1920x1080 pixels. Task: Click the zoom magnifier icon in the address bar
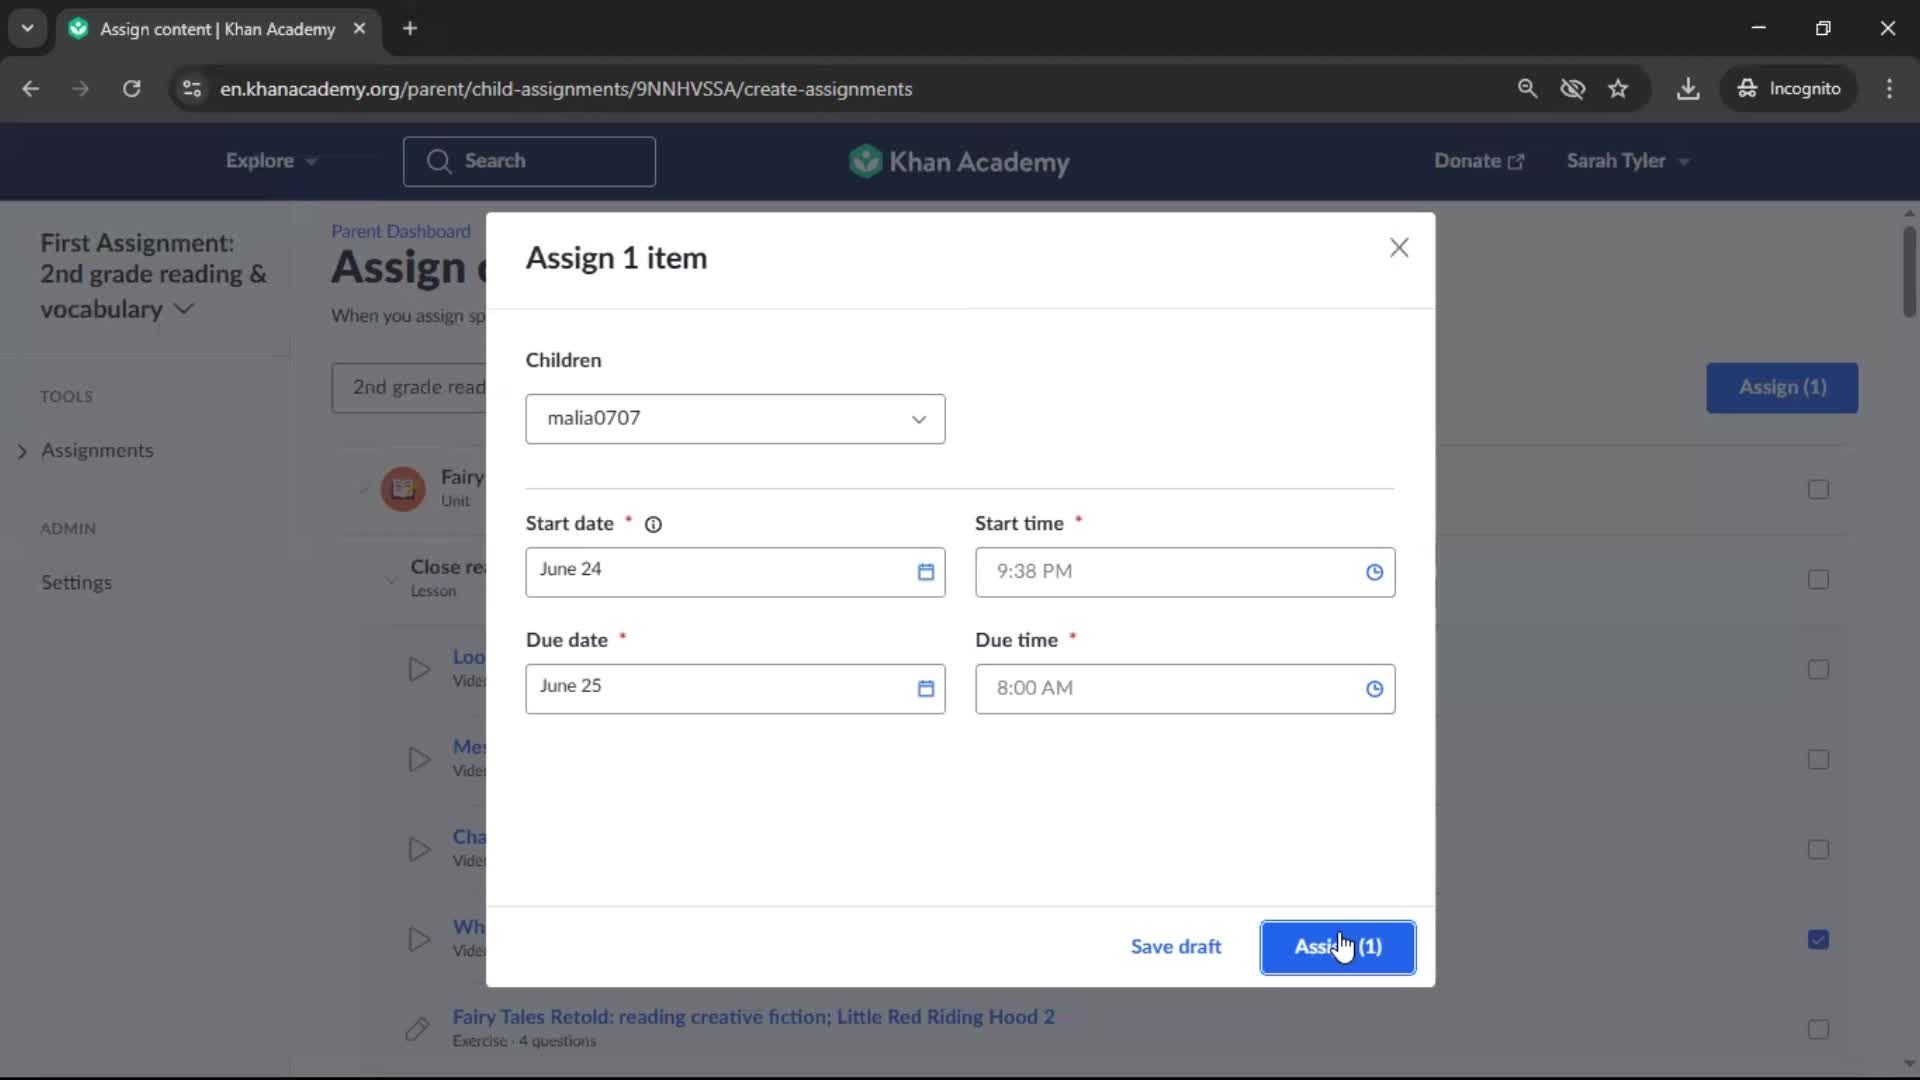pyautogui.click(x=1527, y=89)
